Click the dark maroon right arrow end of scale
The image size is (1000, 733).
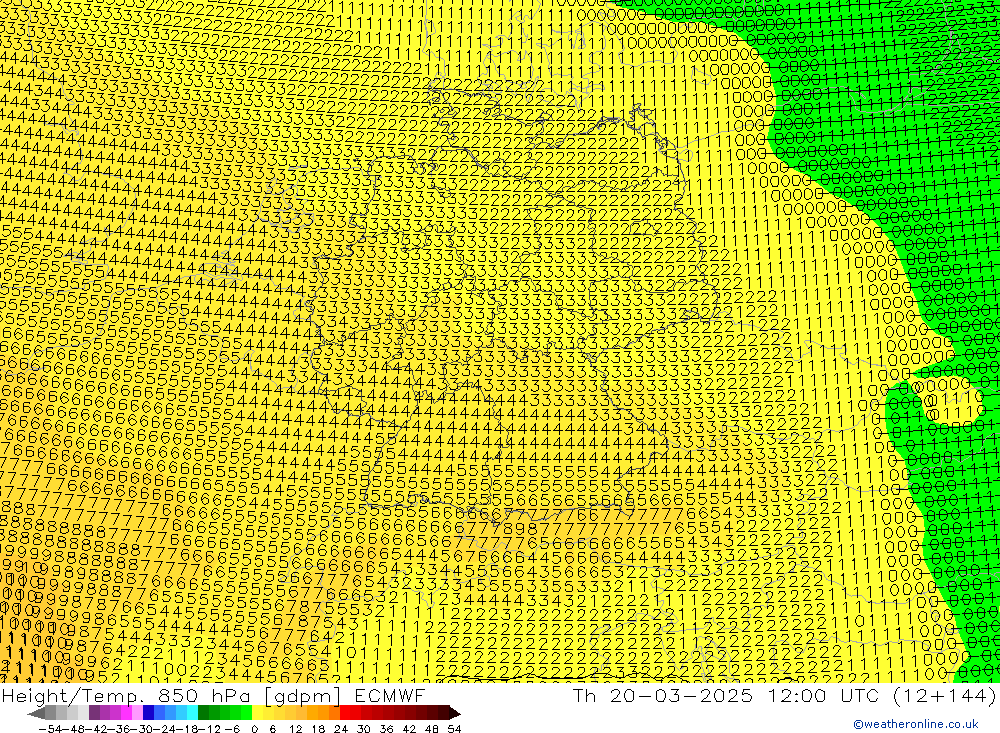[455, 713]
